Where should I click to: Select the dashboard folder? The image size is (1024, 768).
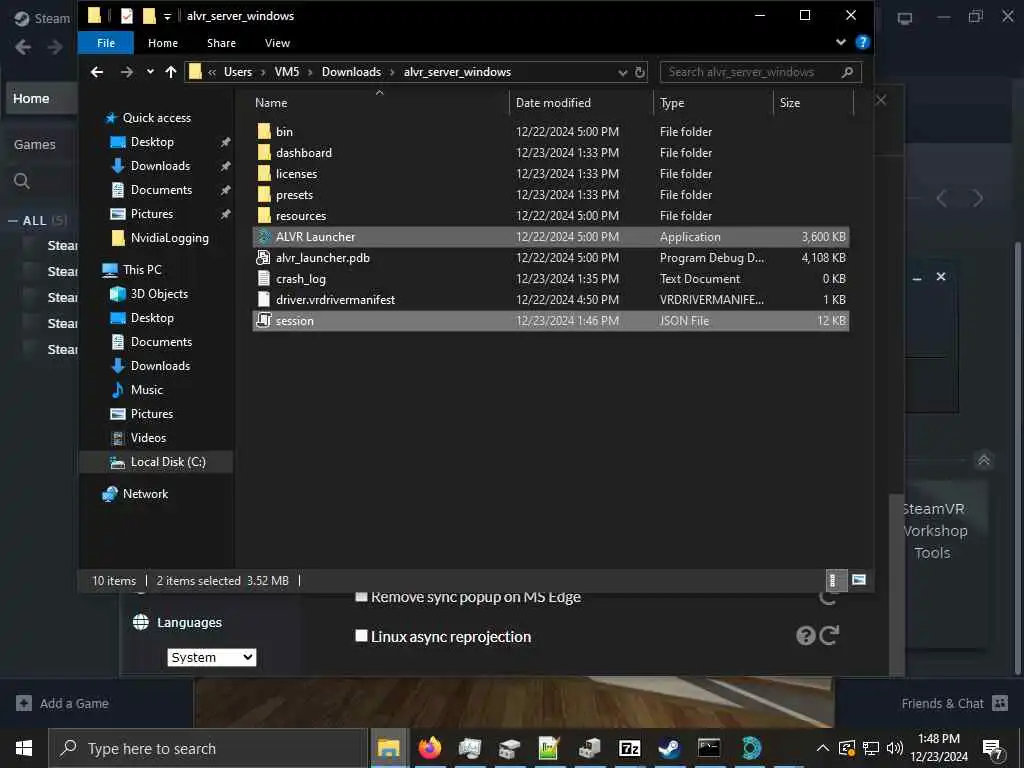point(551,152)
